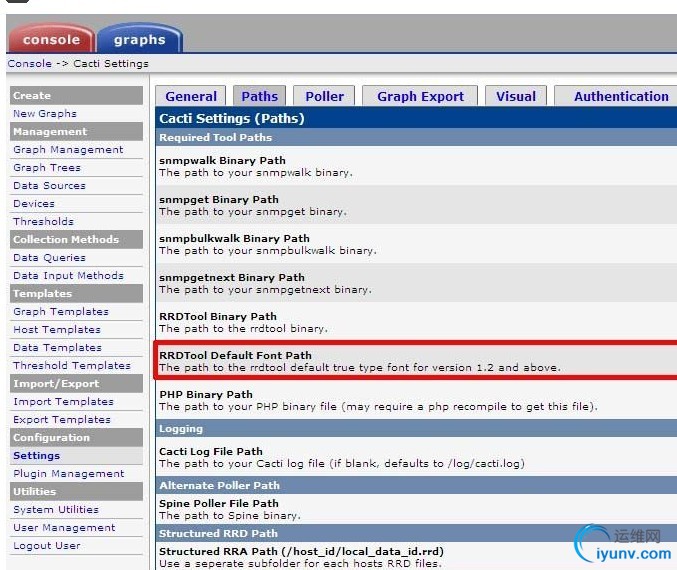Viewport: 677px width, 570px height.
Task: Open the Graph Trees page
Action: (x=47, y=168)
